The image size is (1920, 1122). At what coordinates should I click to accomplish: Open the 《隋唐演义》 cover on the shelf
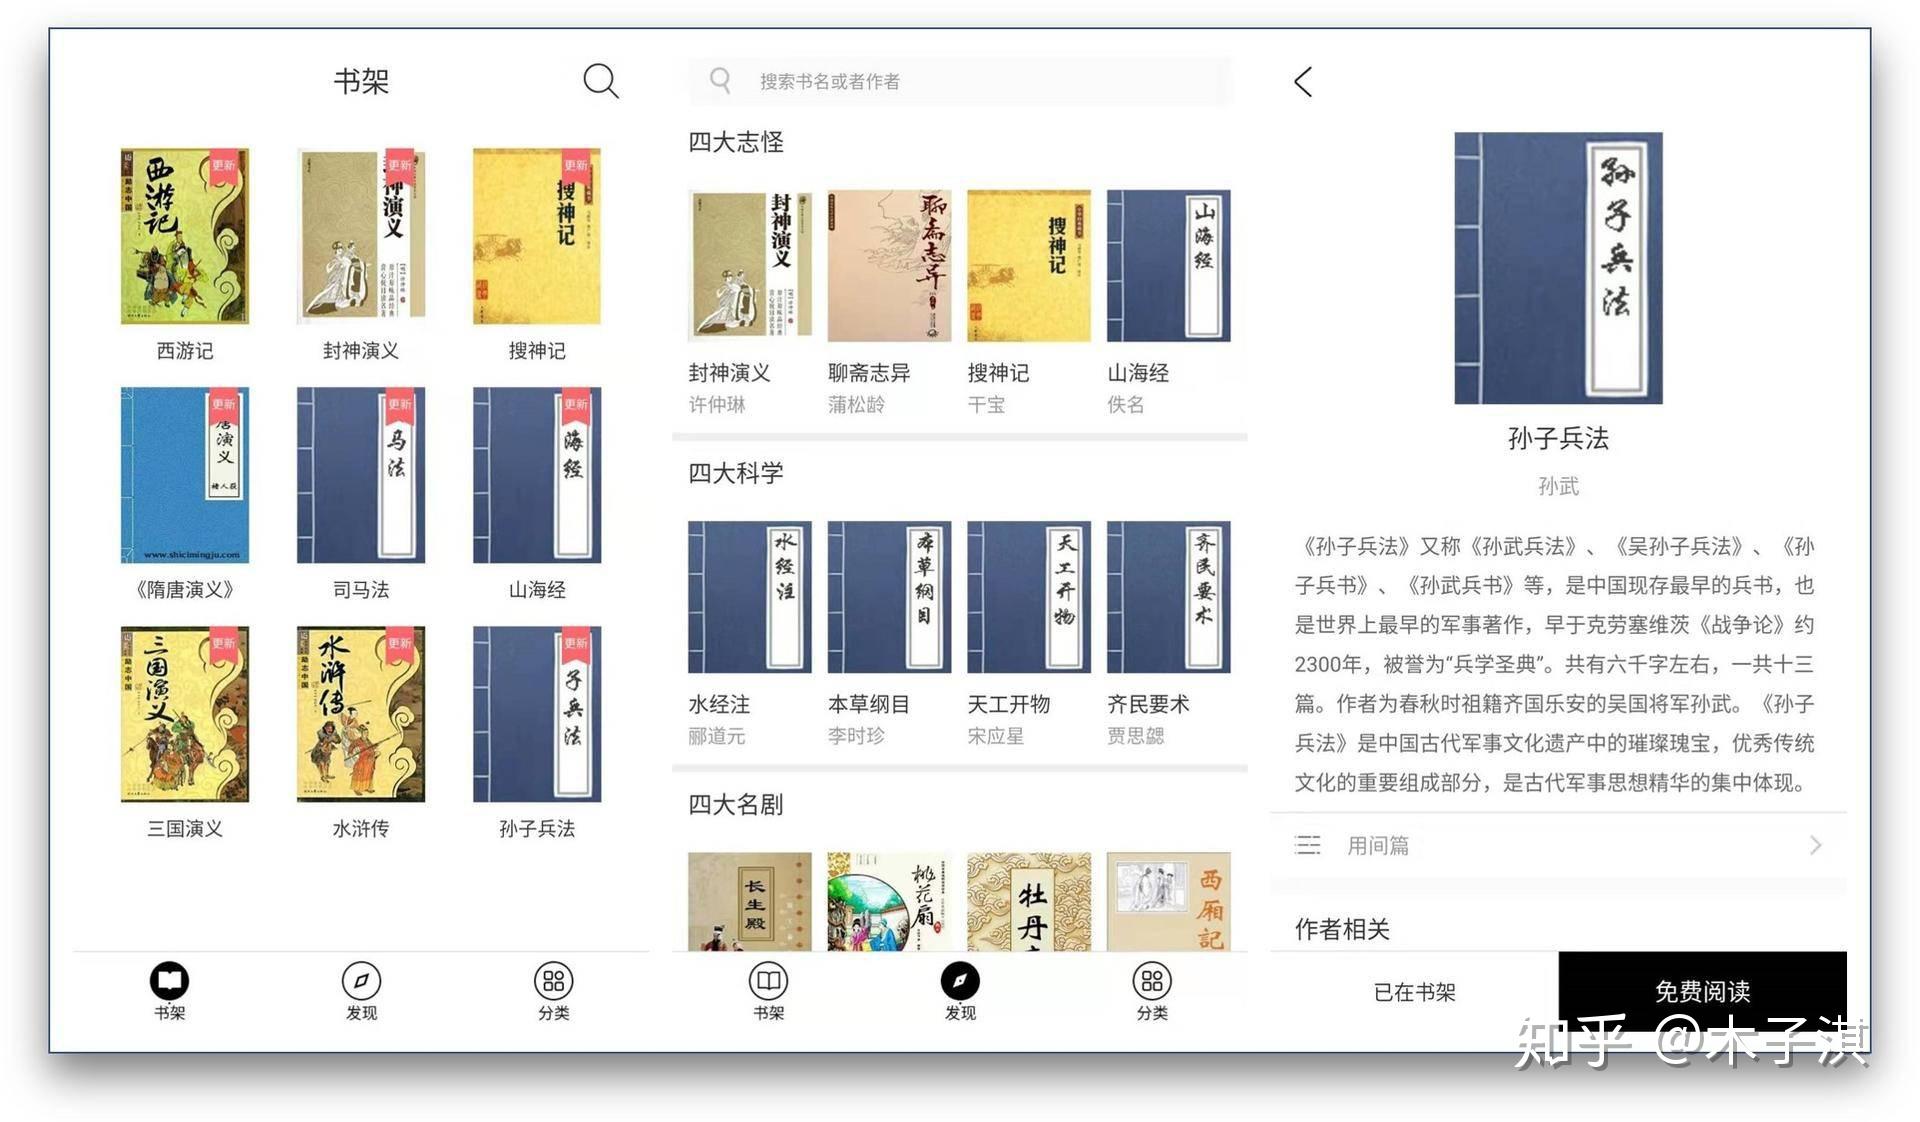[185, 475]
